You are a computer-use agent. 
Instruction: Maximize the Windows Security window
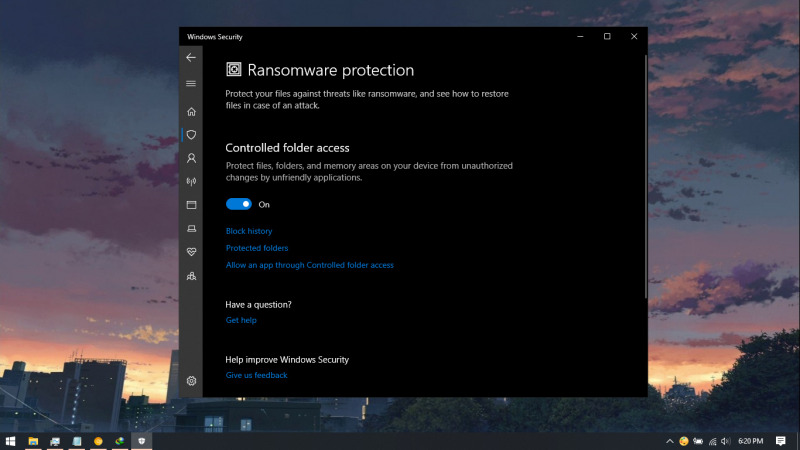[x=607, y=36]
